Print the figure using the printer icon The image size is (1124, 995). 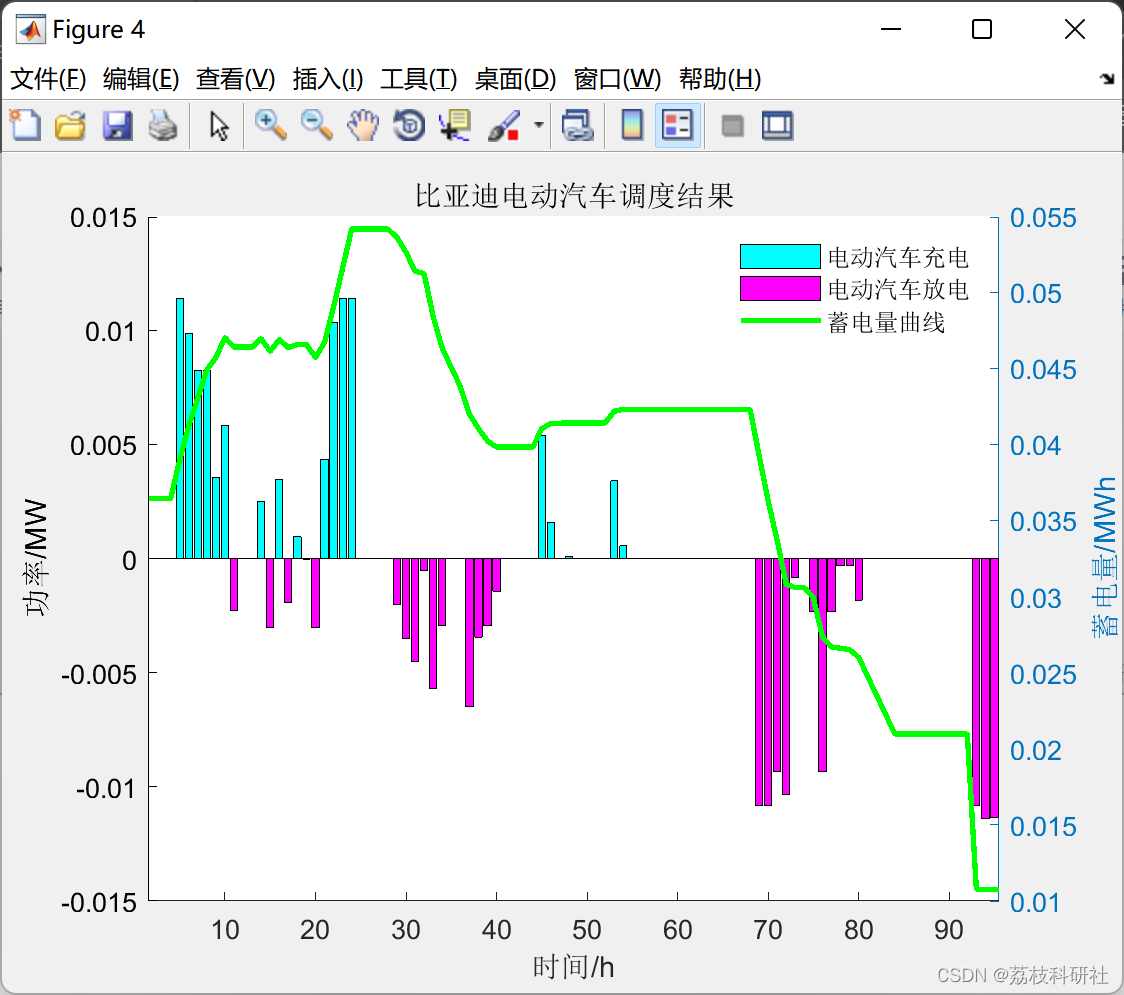coord(163,125)
